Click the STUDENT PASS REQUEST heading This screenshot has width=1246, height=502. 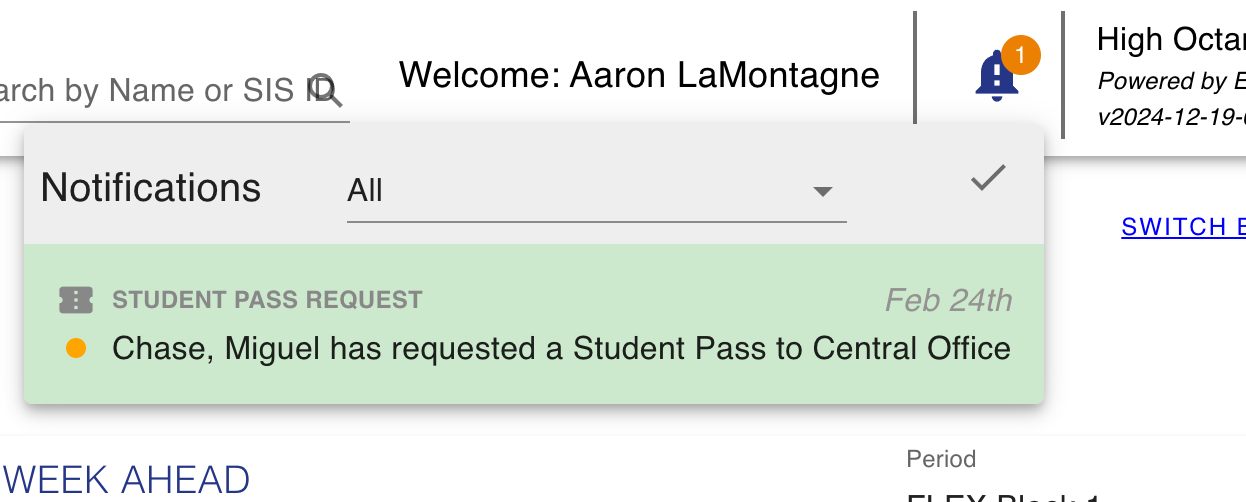pyautogui.click(x=267, y=299)
